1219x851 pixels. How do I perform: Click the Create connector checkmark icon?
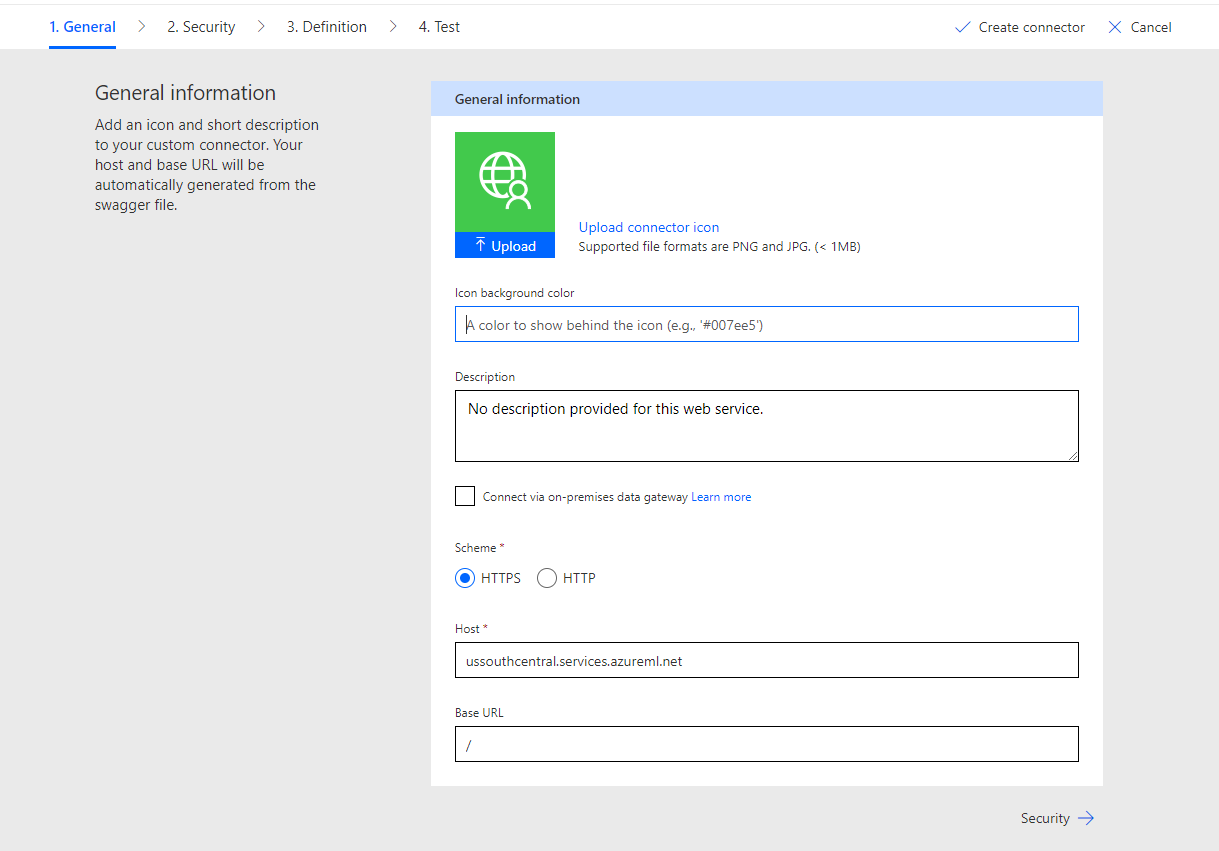[961, 27]
